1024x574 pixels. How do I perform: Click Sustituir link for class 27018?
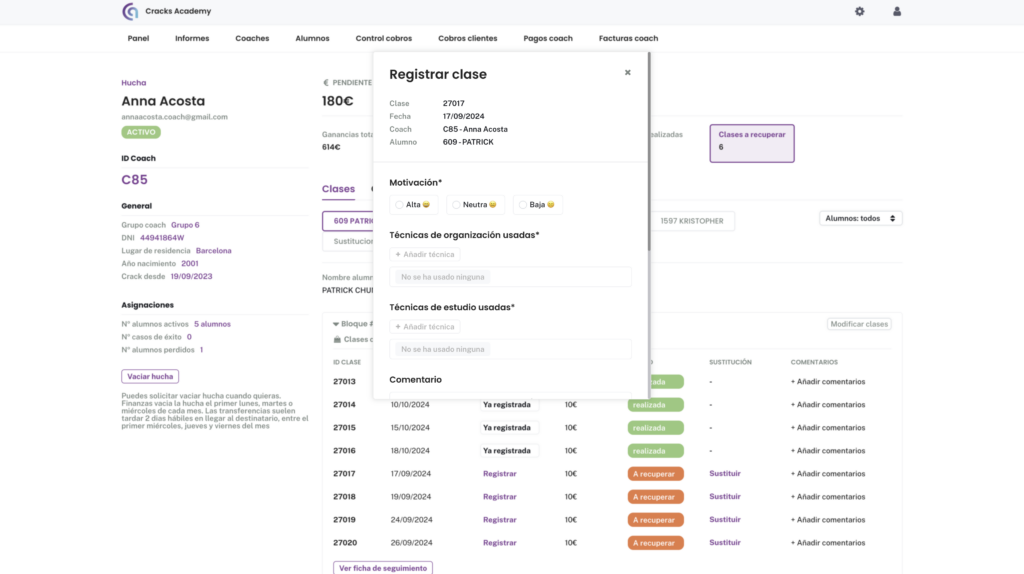(724, 496)
